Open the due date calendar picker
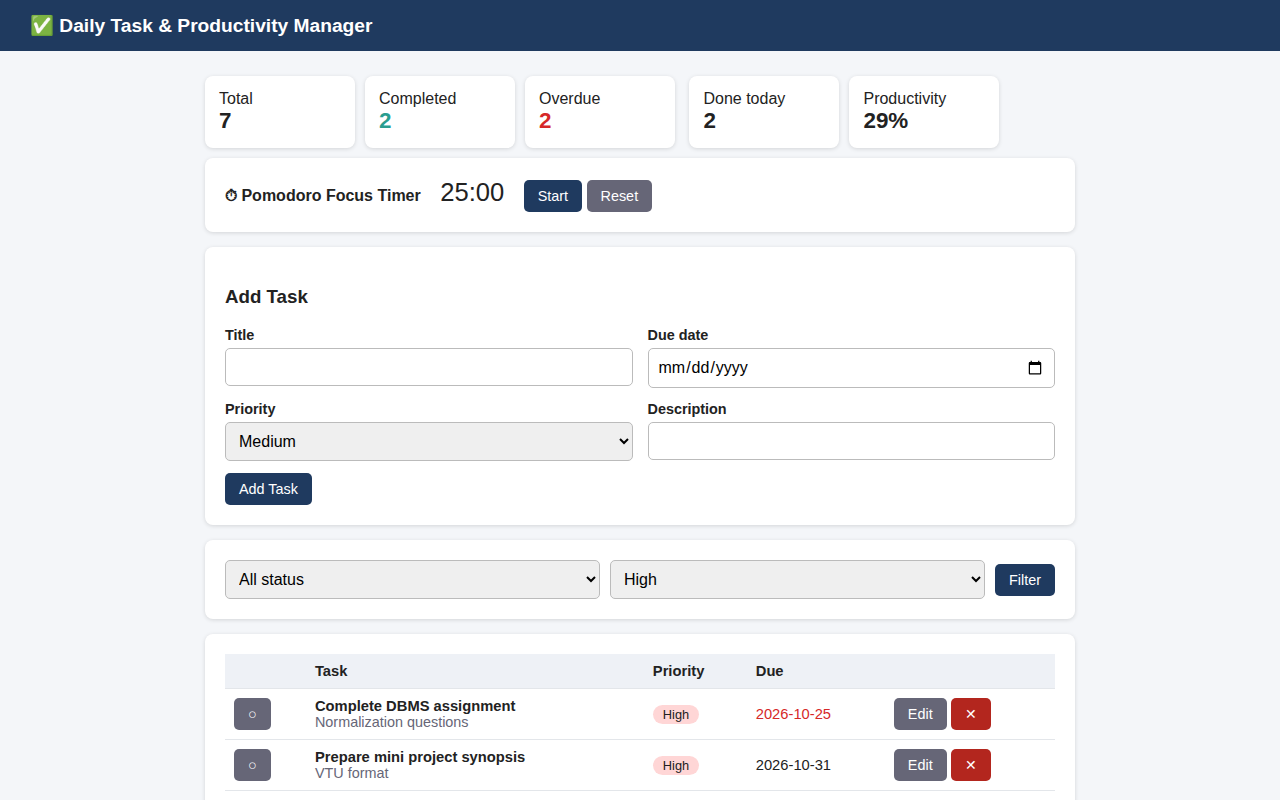The width and height of the screenshot is (1280, 800). [1035, 368]
